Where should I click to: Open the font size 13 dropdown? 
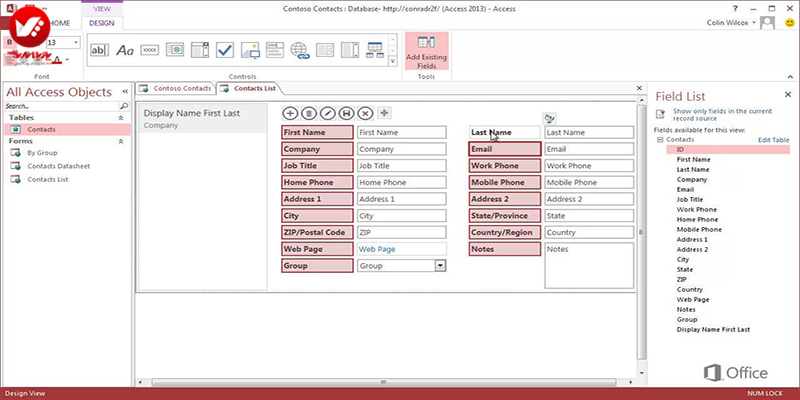tap(76, 43)
